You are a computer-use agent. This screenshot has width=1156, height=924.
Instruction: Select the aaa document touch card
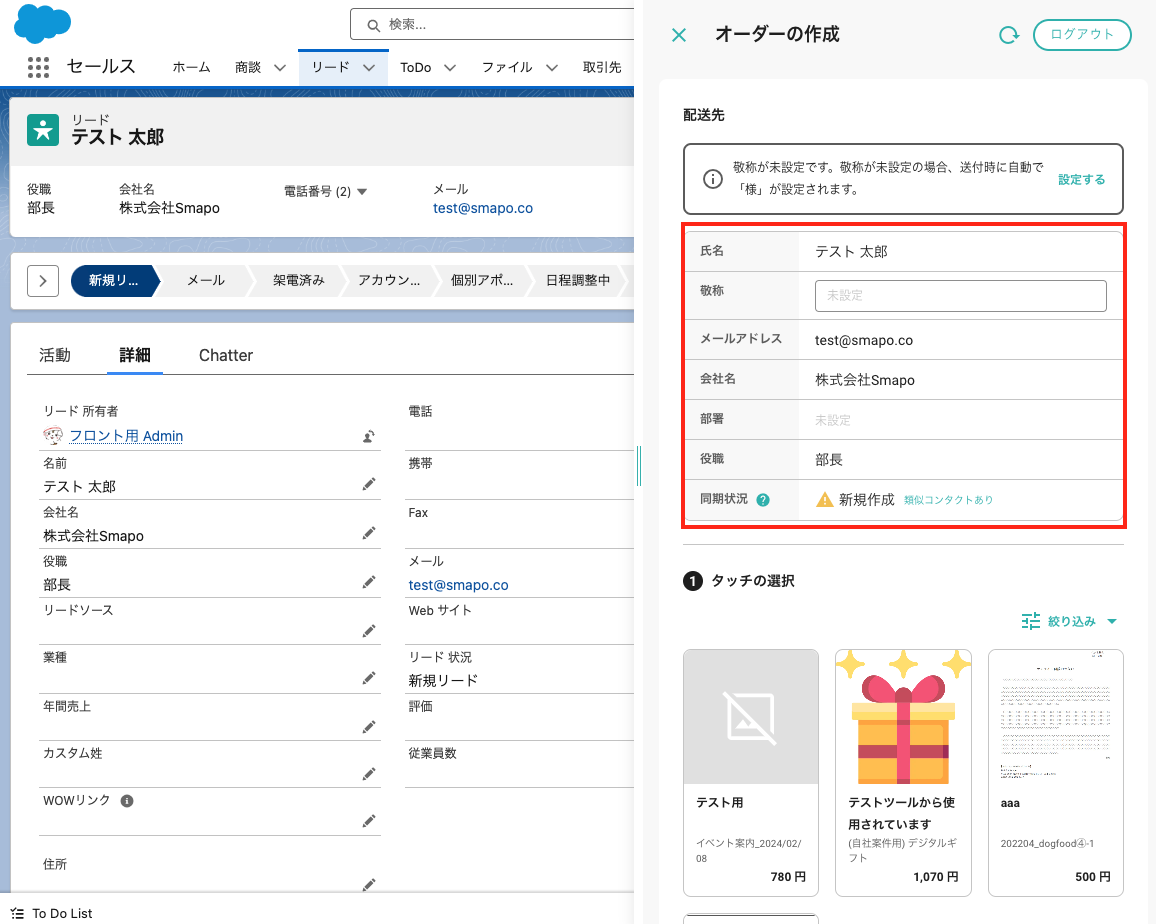coord(1055,773)
